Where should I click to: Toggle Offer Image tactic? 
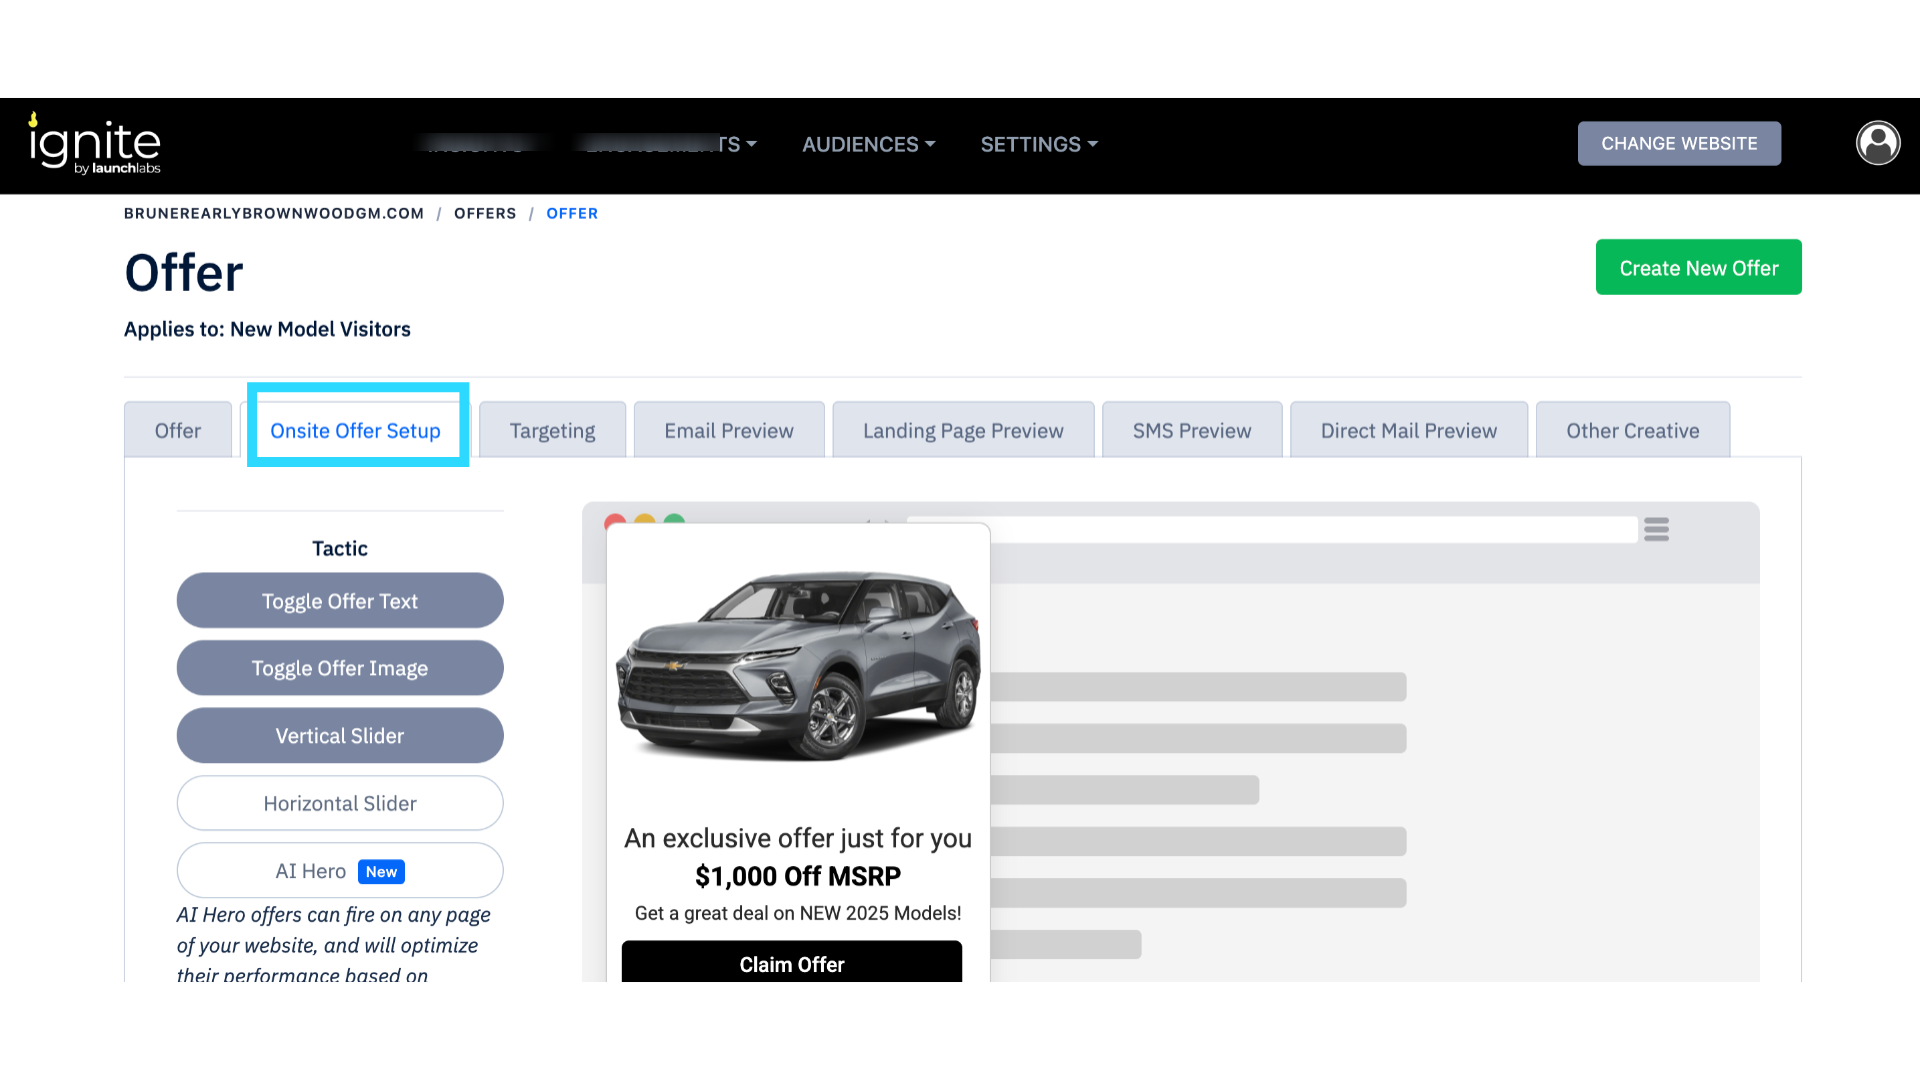coord(340,668)
